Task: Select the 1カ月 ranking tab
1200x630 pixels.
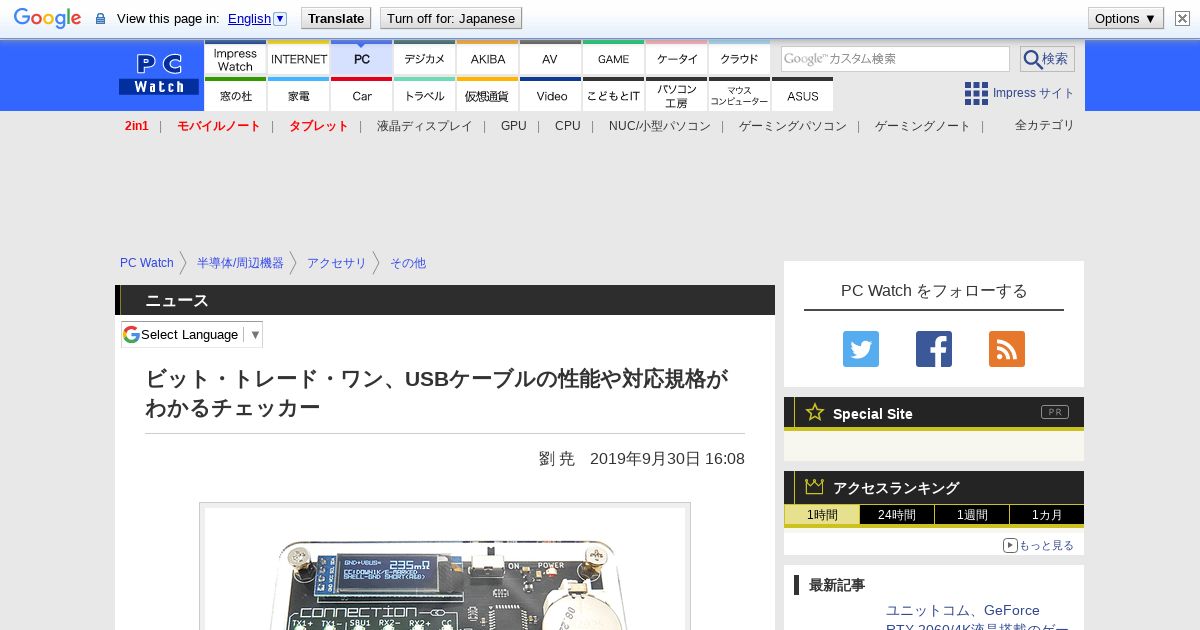Action: pos(1047,515)
